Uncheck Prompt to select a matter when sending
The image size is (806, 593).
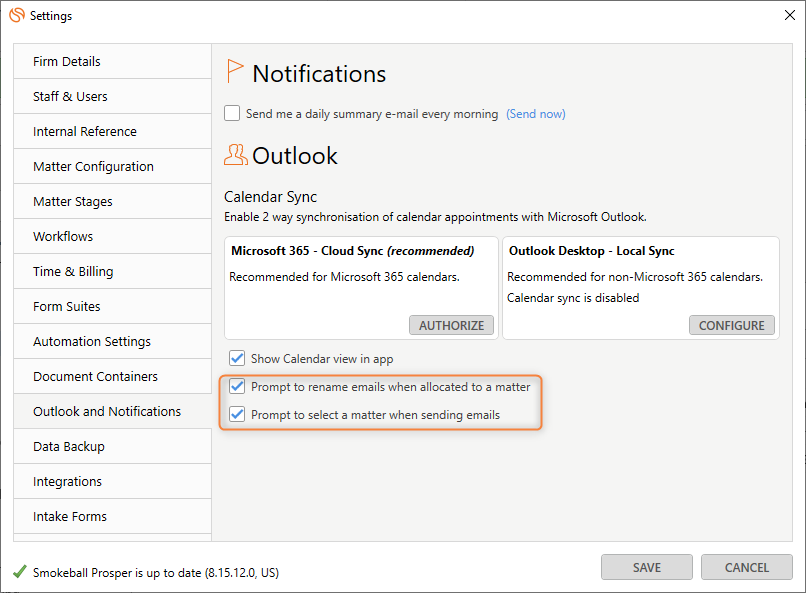pos(237,414)
